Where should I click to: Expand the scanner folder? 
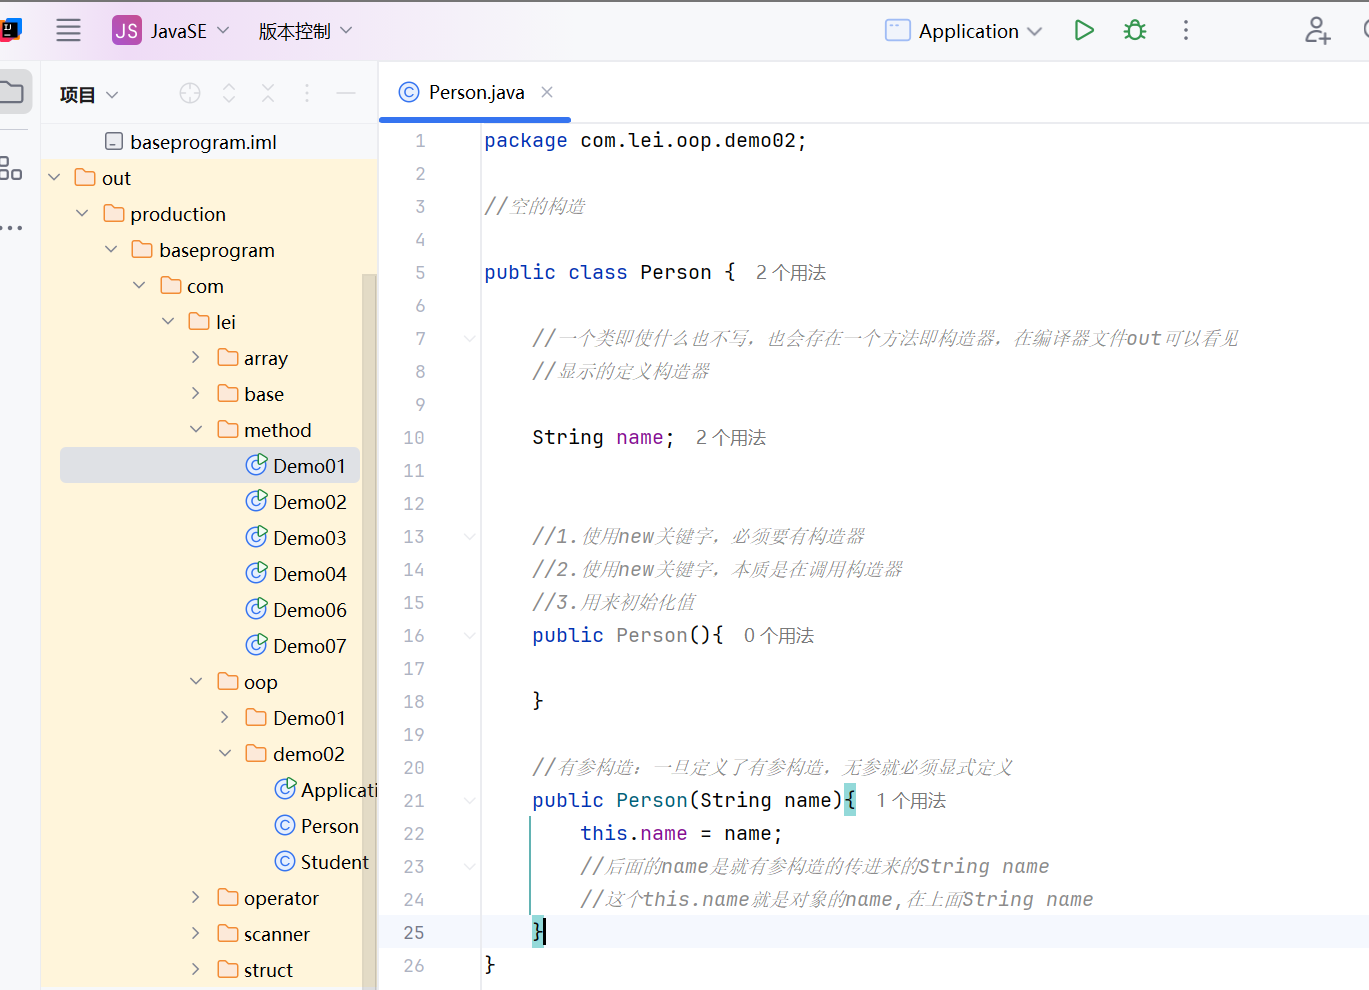pyautogui.click(x=196, y=934)
